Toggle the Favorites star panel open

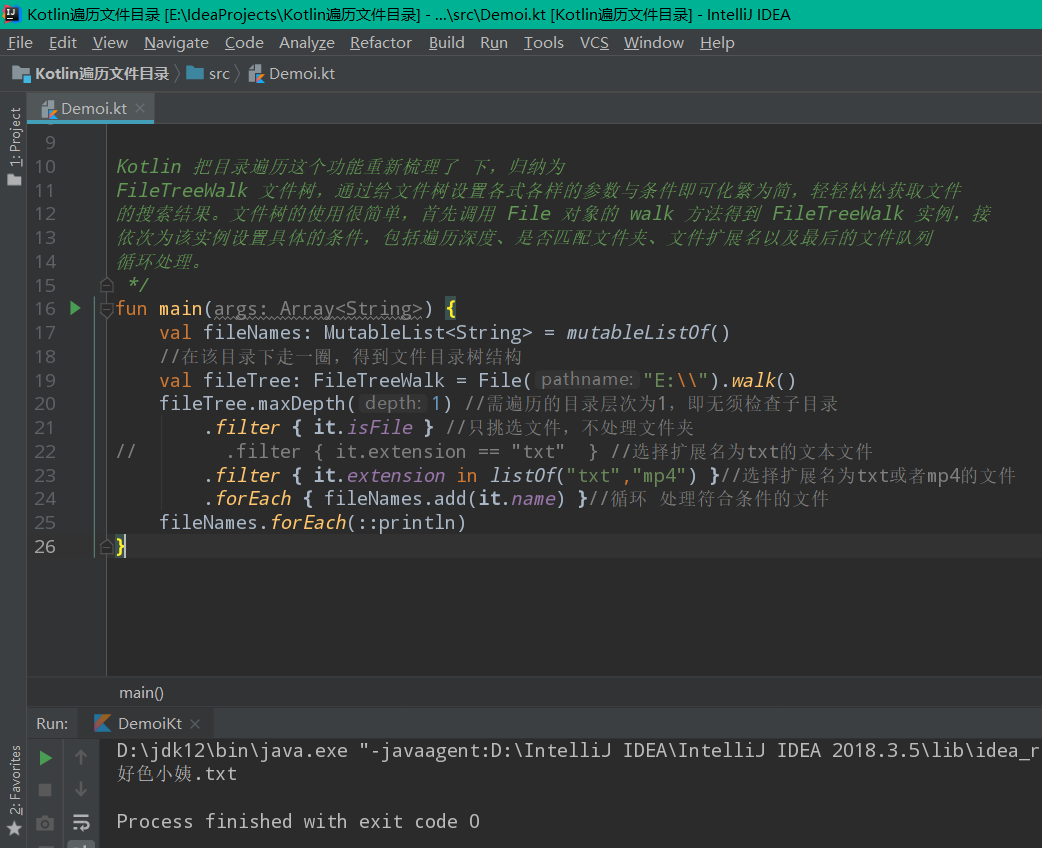click(x=14, y=826)
